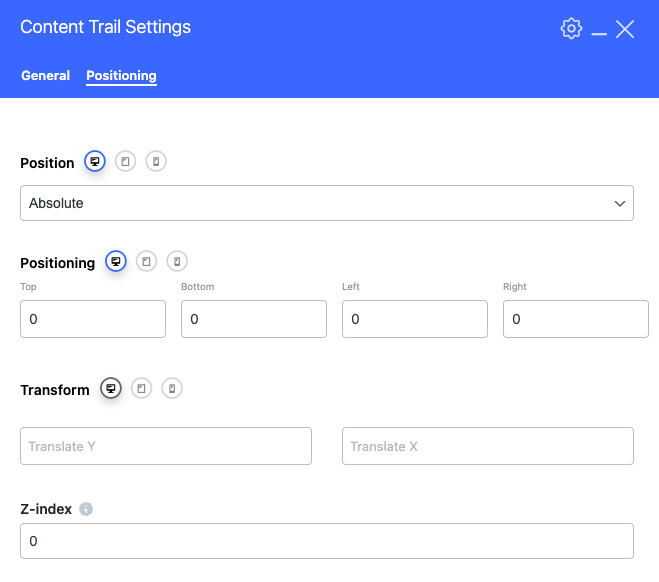Choose desktop breakpoint for Positioning
The height and width of the screenshot is (582, 659).
116,262
